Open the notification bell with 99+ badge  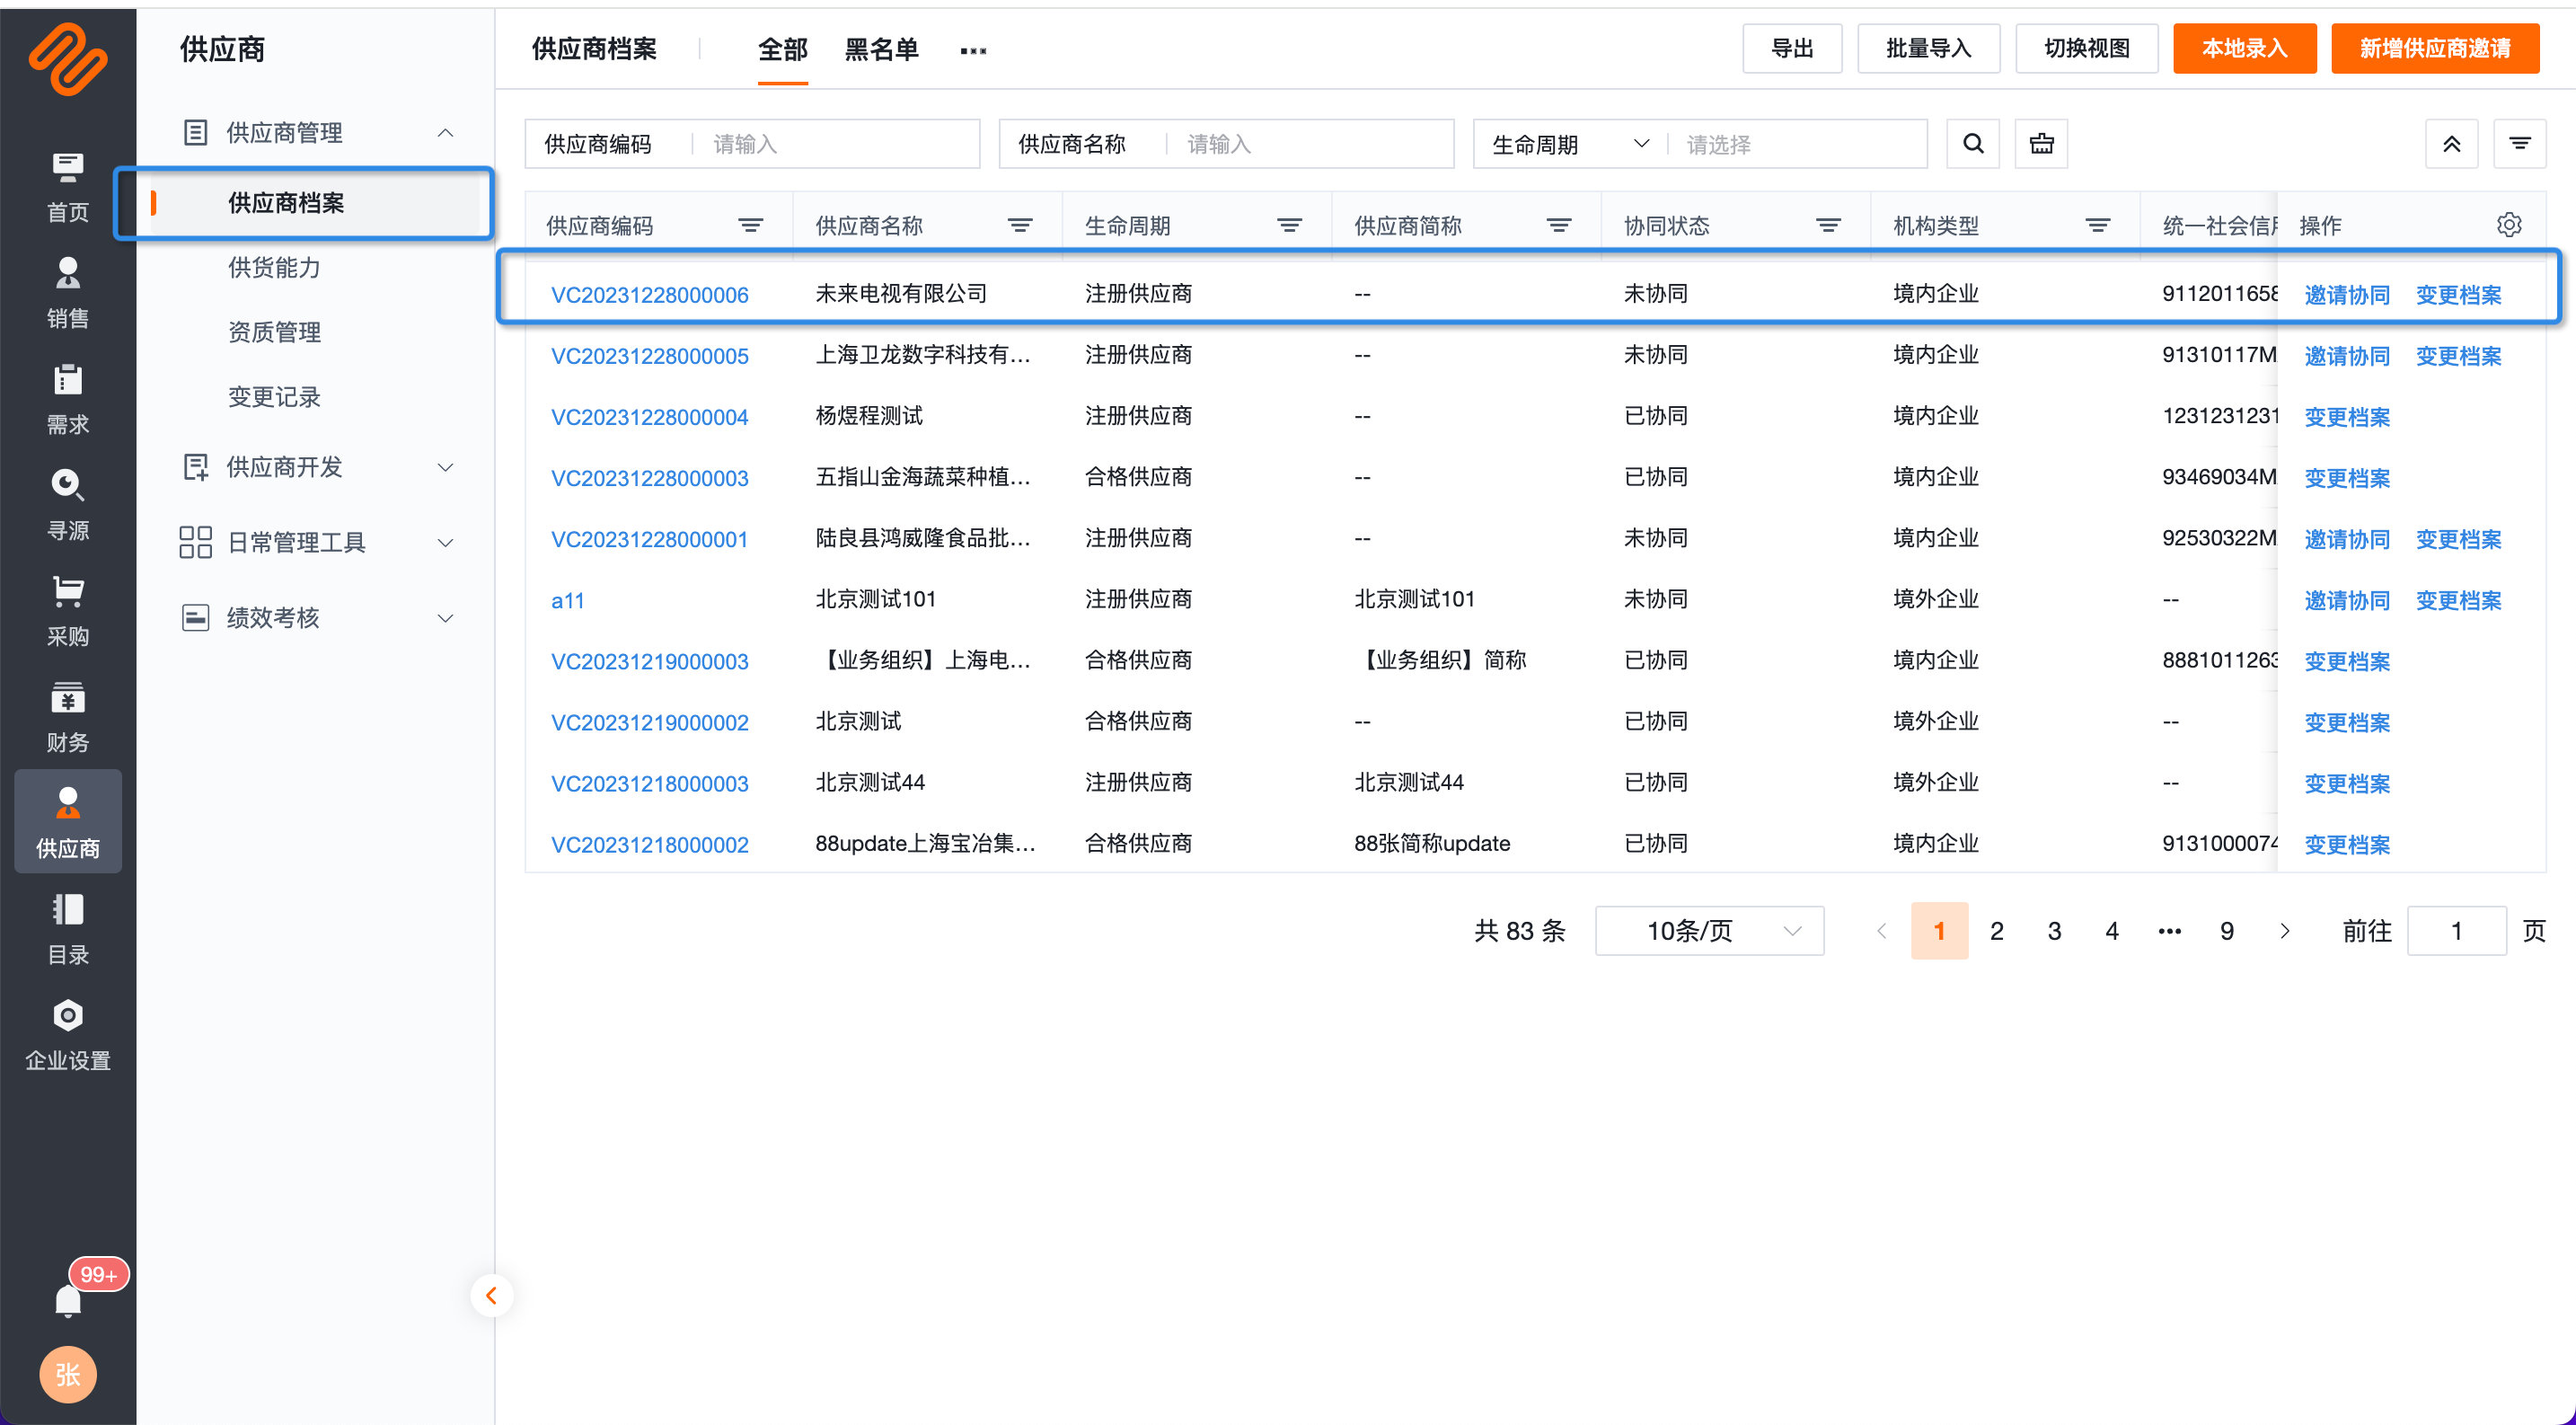[67, 1299]
